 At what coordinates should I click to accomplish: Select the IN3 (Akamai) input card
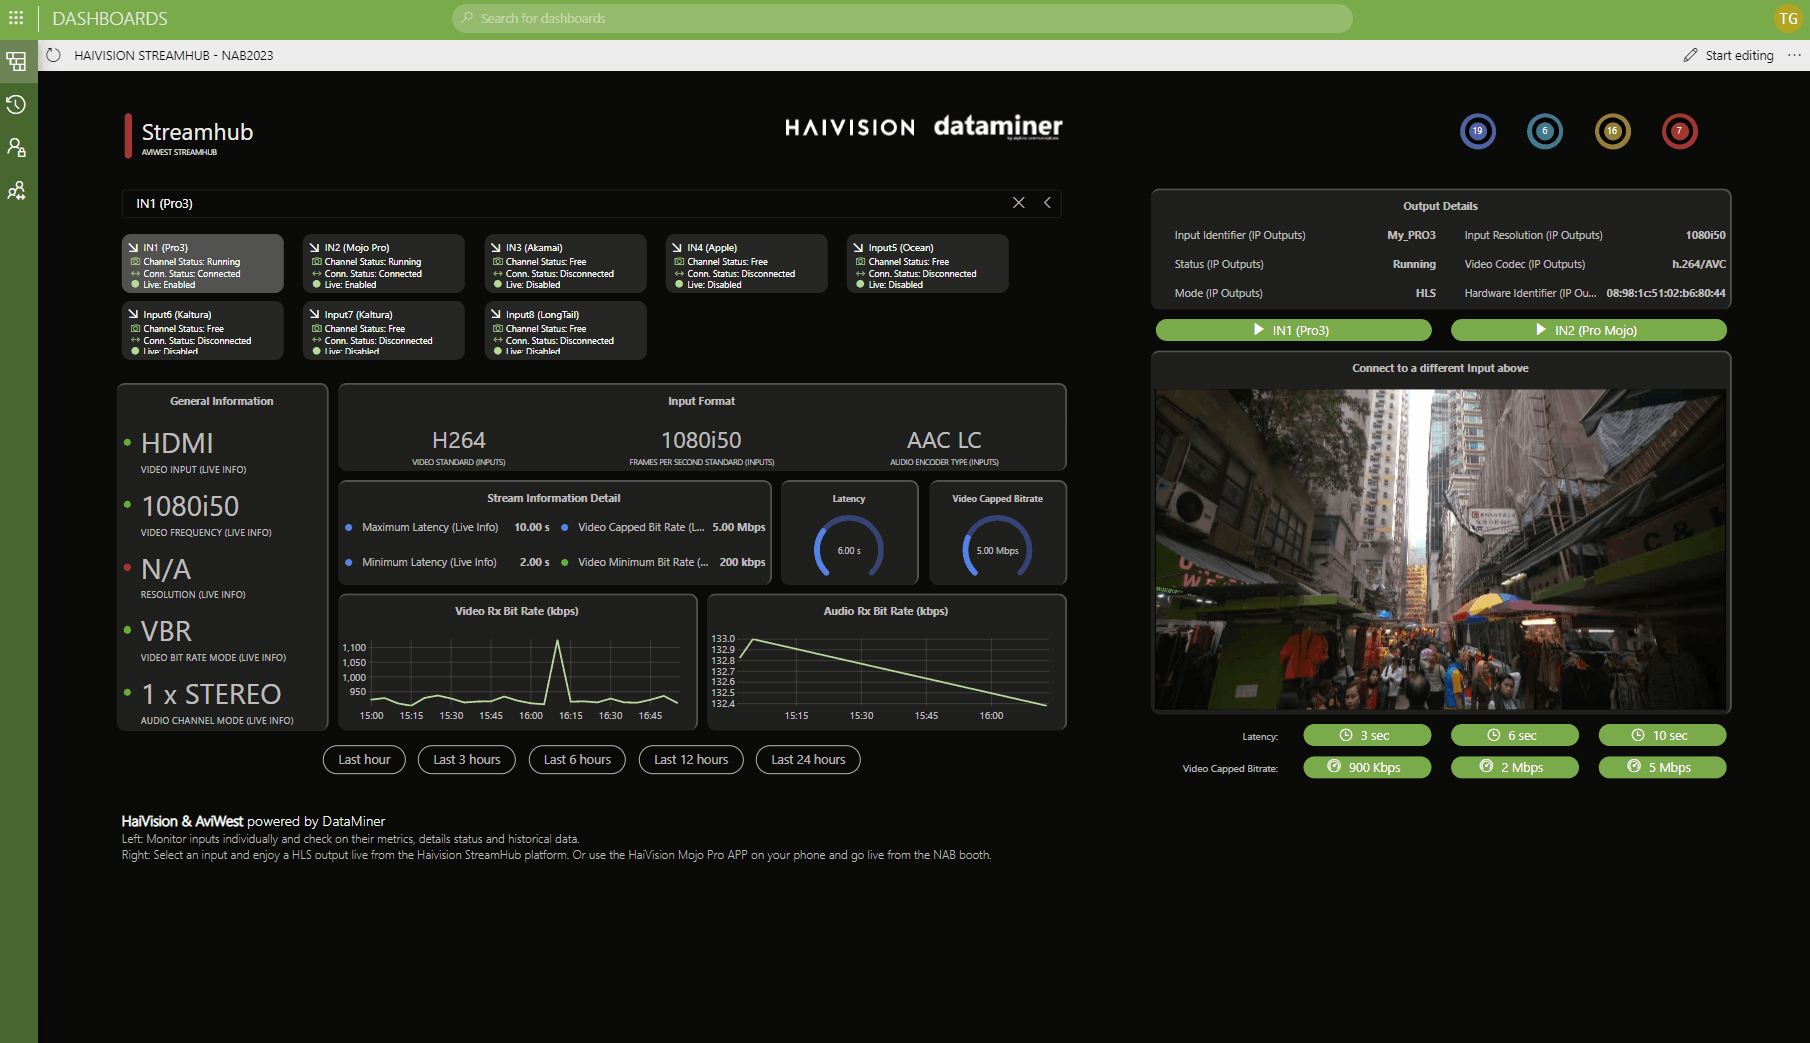[x=565, y=264]
